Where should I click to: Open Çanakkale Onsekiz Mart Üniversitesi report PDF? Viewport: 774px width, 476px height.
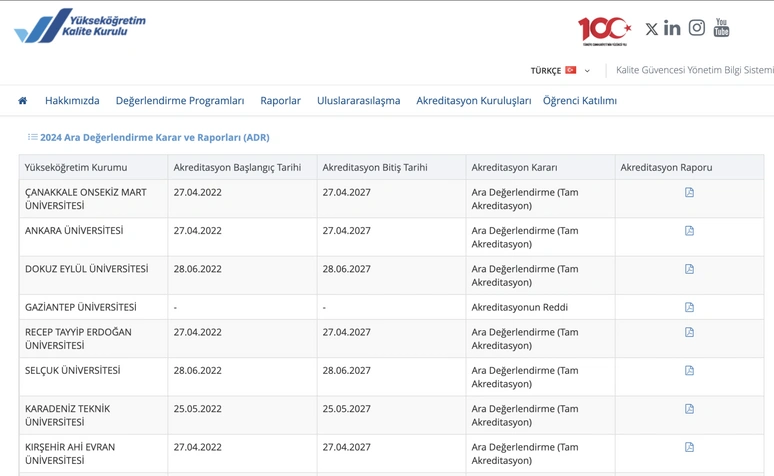pos(689,193)
